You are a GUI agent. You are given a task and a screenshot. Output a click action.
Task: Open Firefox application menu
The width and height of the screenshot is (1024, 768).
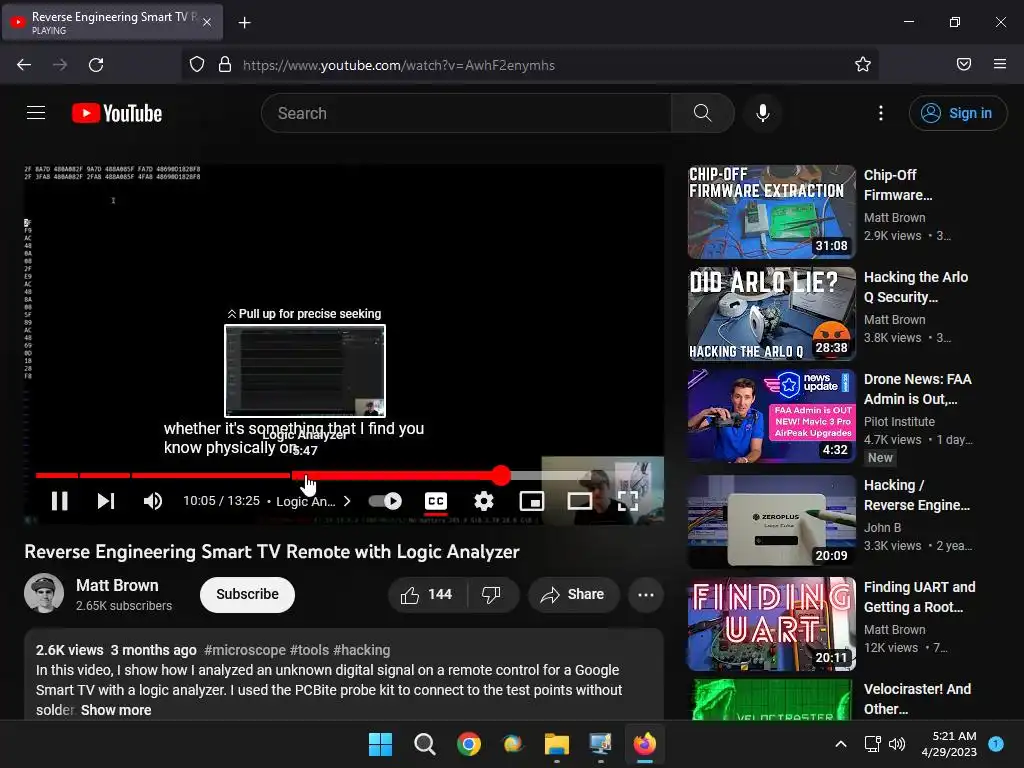point(999,64)
